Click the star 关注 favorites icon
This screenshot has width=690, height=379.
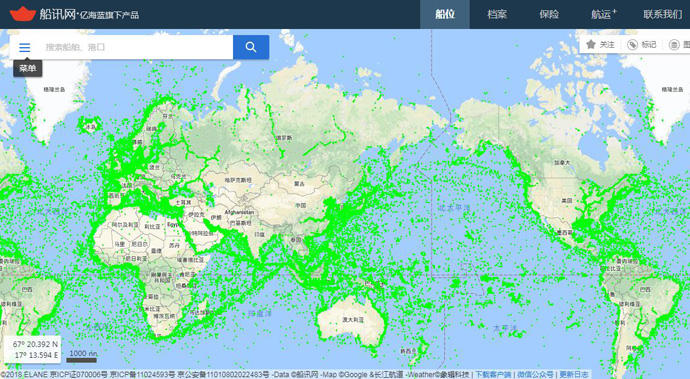coord(591,44)
